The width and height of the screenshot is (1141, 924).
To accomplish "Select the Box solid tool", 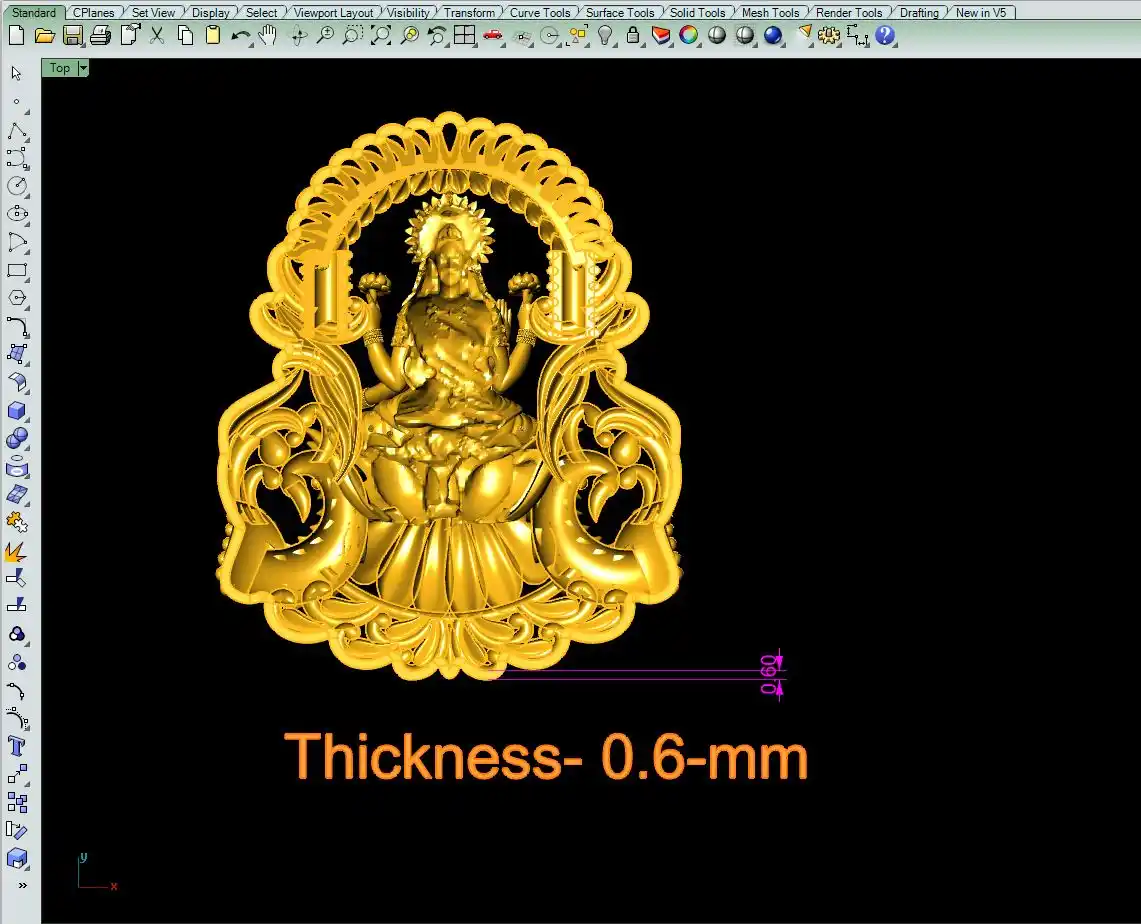I will (x=17, y=410).
